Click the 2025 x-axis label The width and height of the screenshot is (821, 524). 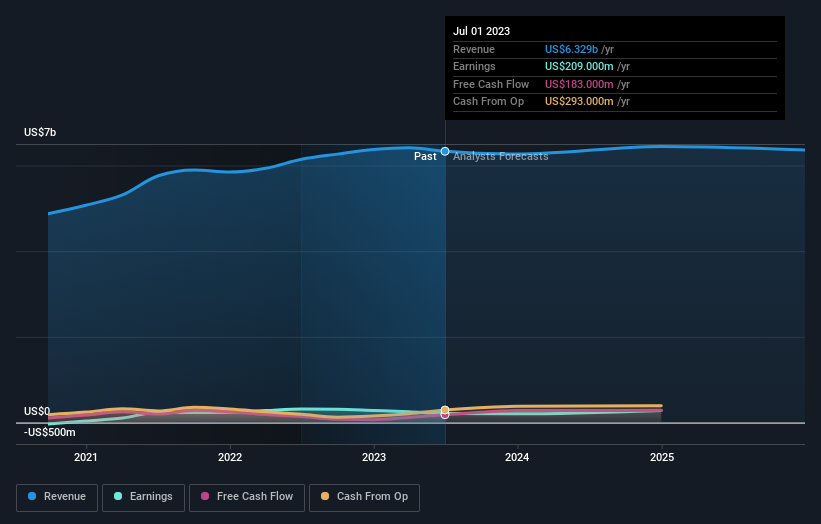coord(662,457)
